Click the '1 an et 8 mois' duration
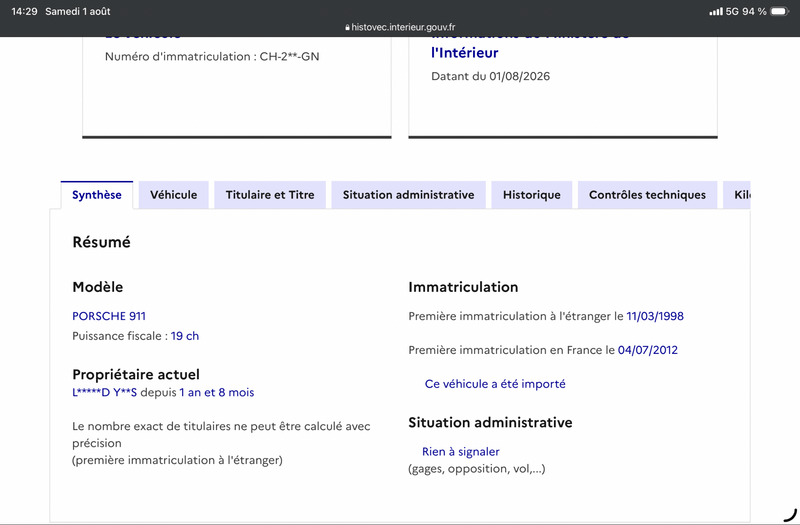This screenshot has height=525, width=800. click(x=216, y=392)
